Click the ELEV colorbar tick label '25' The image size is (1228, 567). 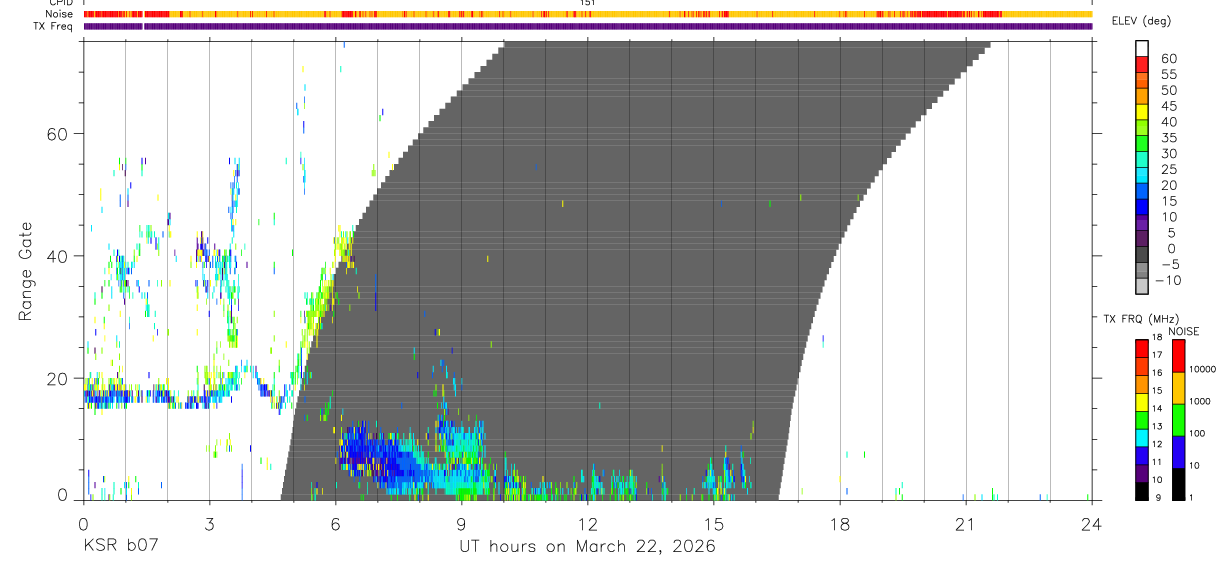1167,170
